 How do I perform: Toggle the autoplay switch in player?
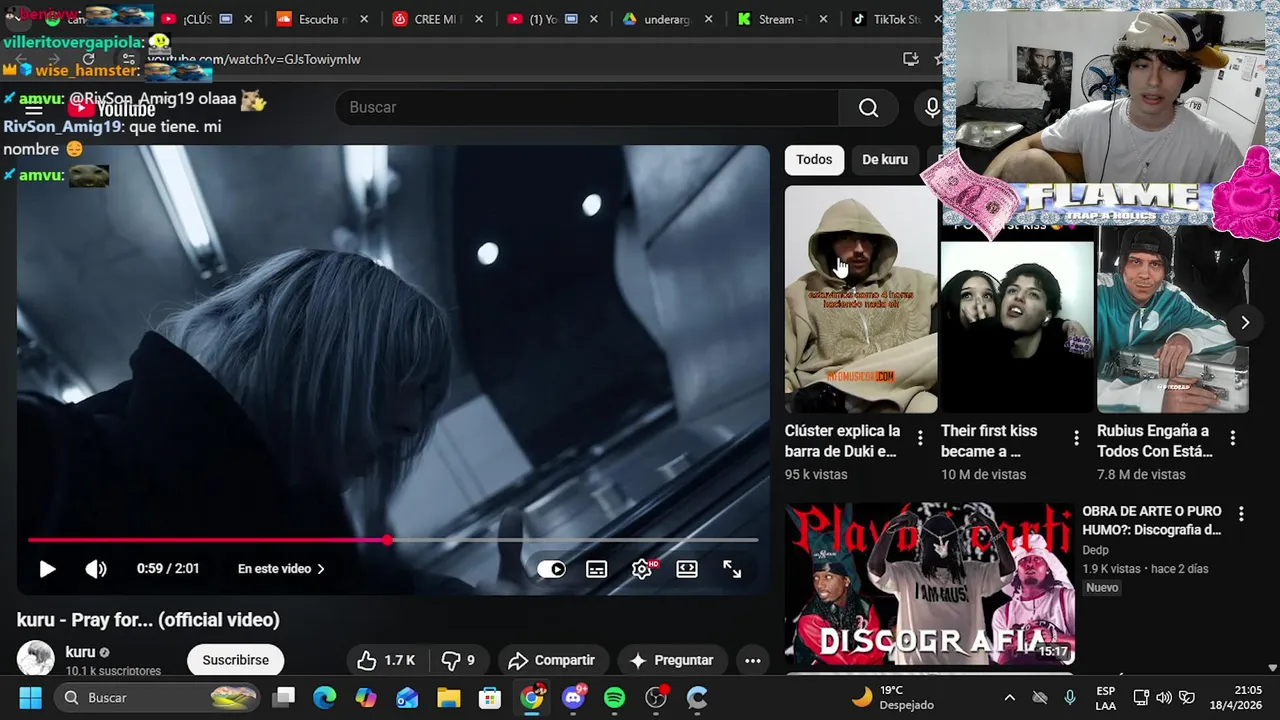(x=551, y=569)
